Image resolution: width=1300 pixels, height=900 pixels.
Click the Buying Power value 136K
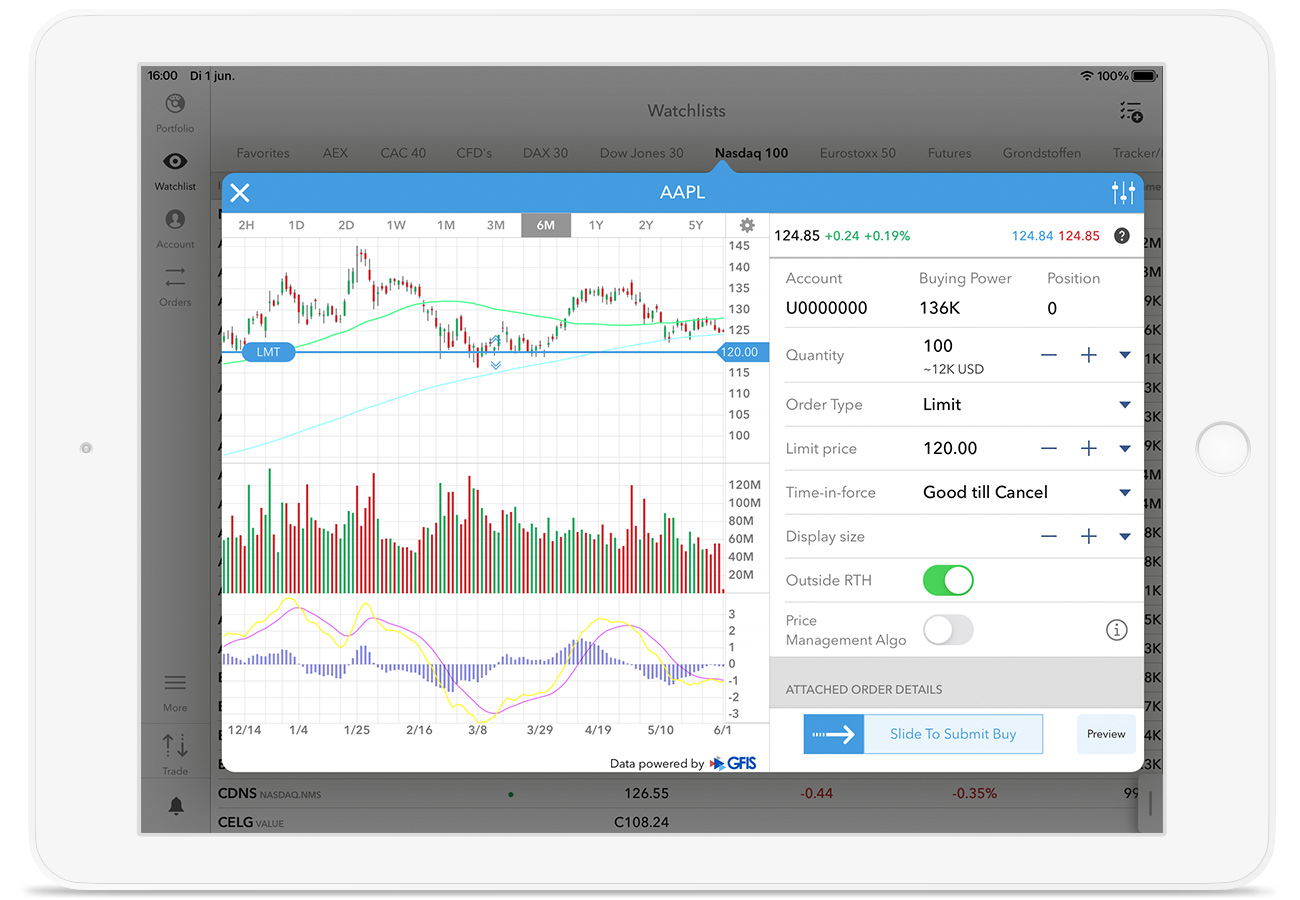939,308
